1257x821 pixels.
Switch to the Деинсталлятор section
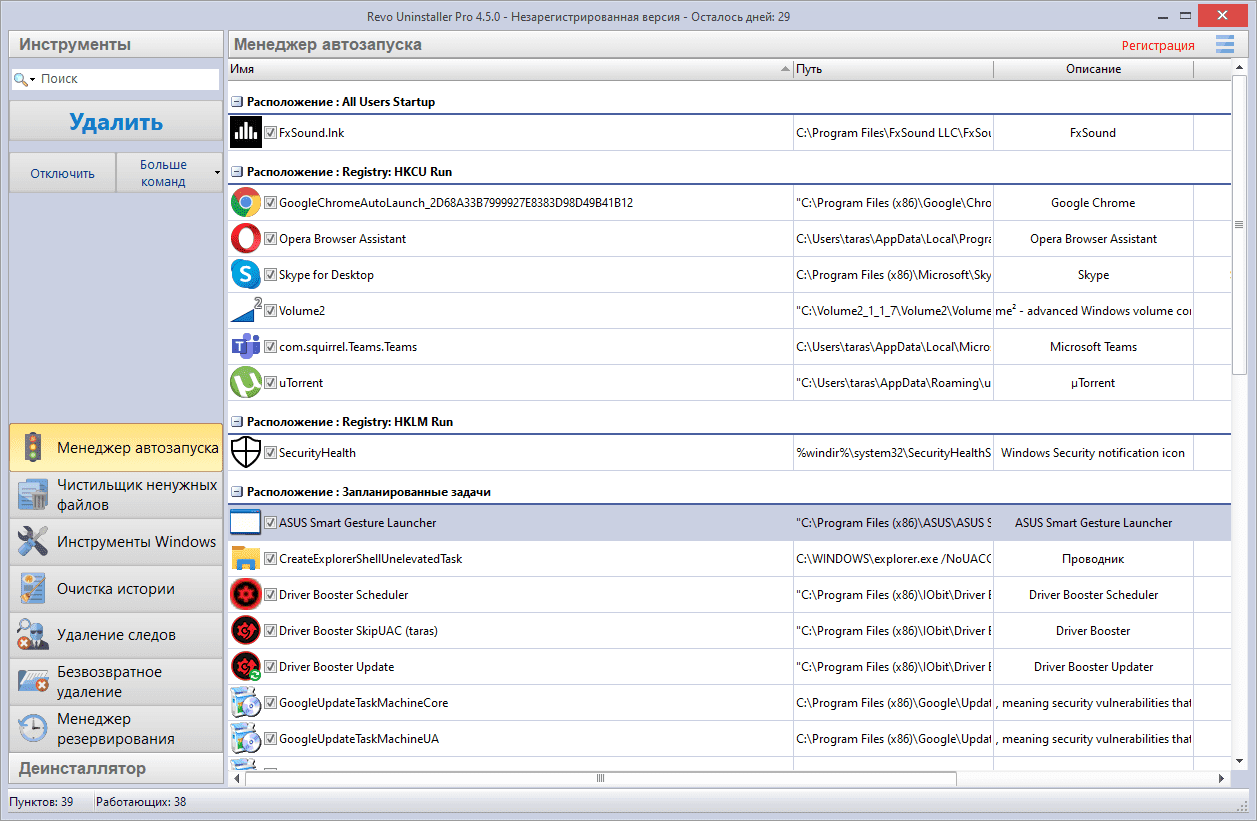116,768
